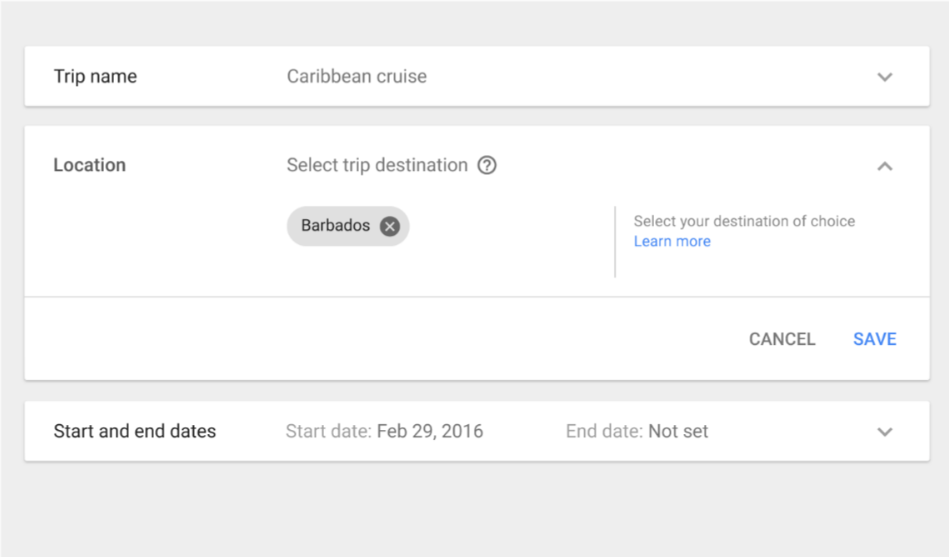Click the Start date label text
The image size is (949, 557).
[328, 432]
